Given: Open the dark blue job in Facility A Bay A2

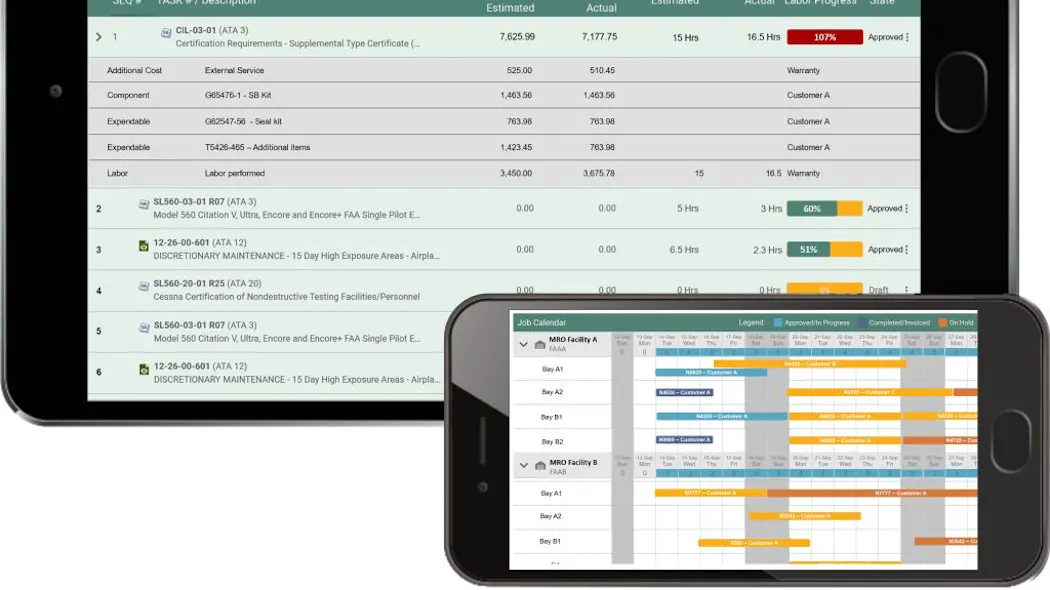Looking at the screenshot, I should click(x=684, y=392).
